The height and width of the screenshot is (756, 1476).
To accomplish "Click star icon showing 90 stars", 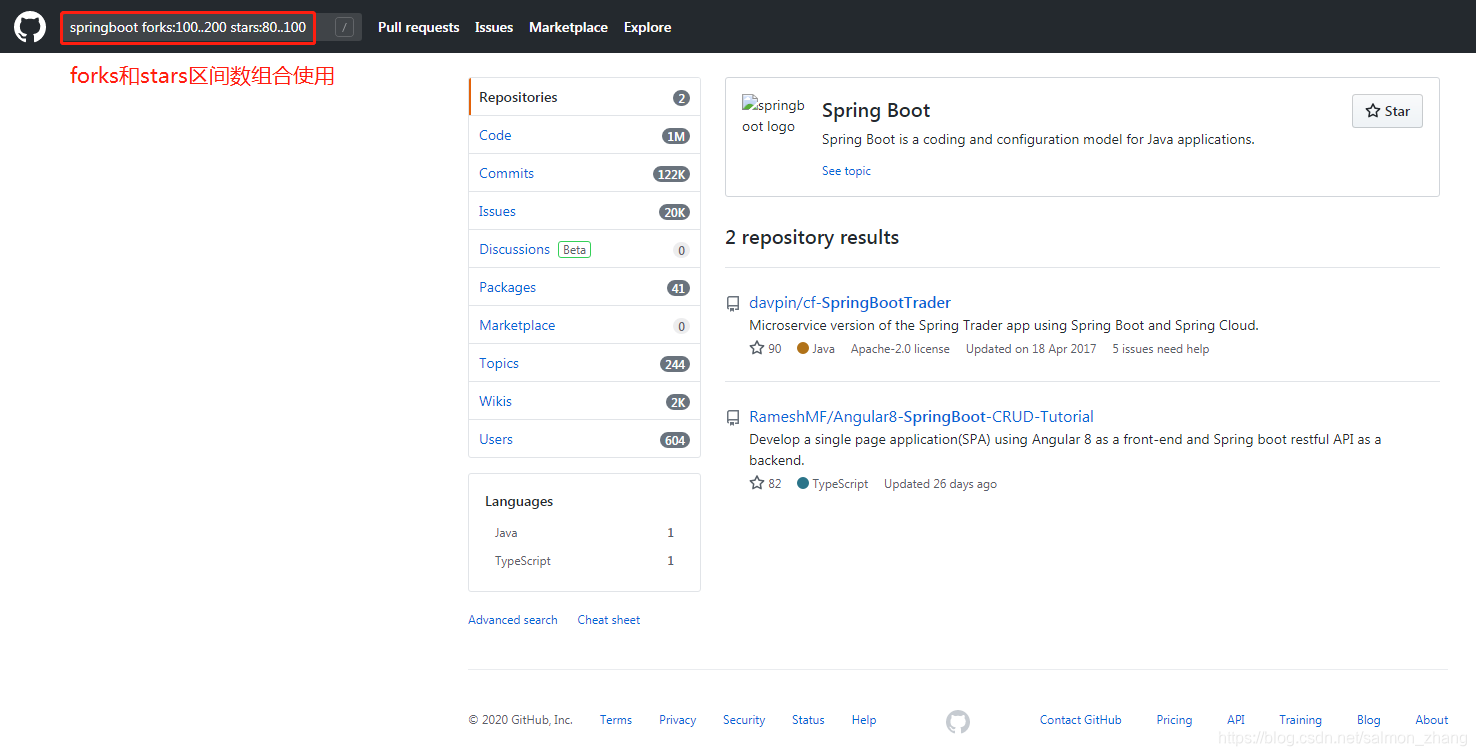I will pos(757,348).
